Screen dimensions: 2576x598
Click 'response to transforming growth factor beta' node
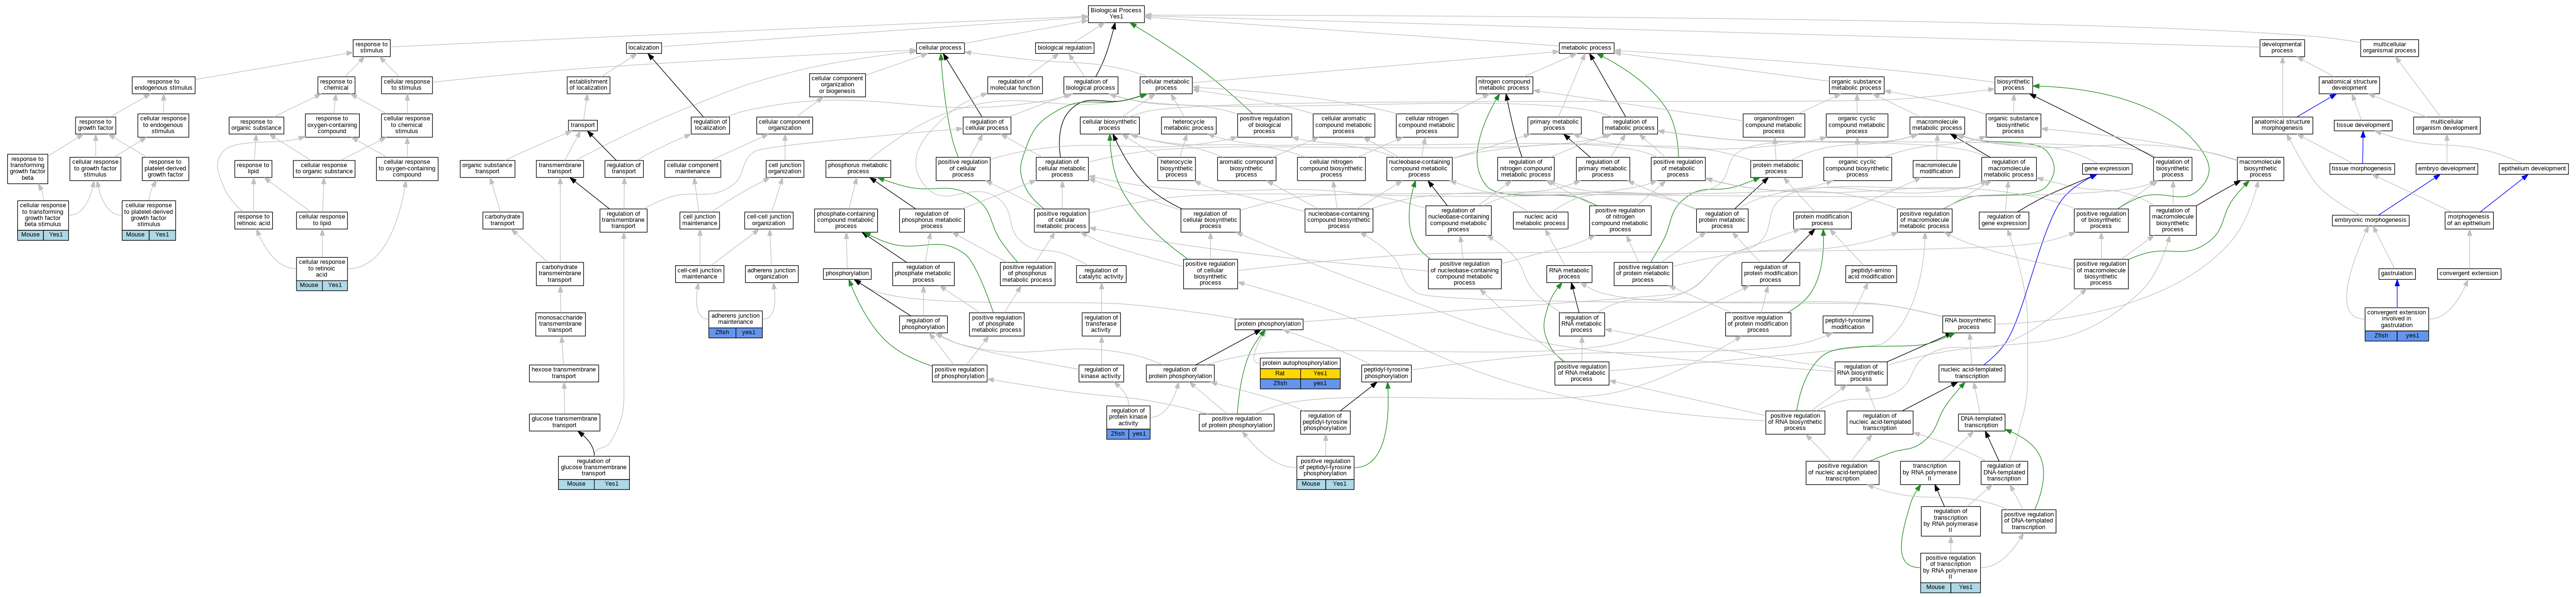(27, 168)
